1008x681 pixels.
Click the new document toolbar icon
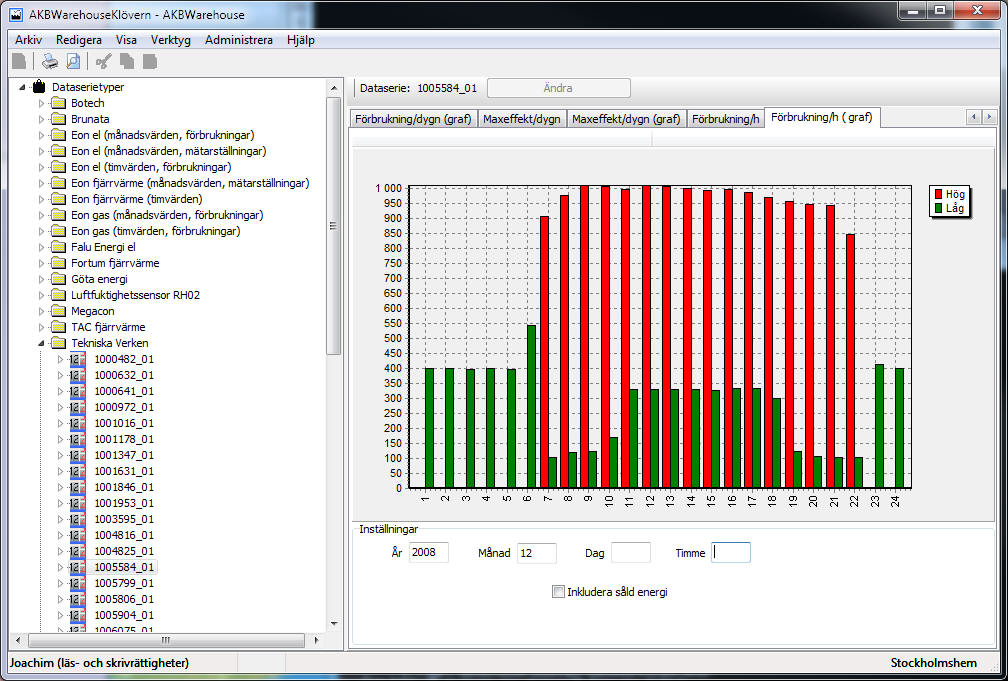pos(19,61)
